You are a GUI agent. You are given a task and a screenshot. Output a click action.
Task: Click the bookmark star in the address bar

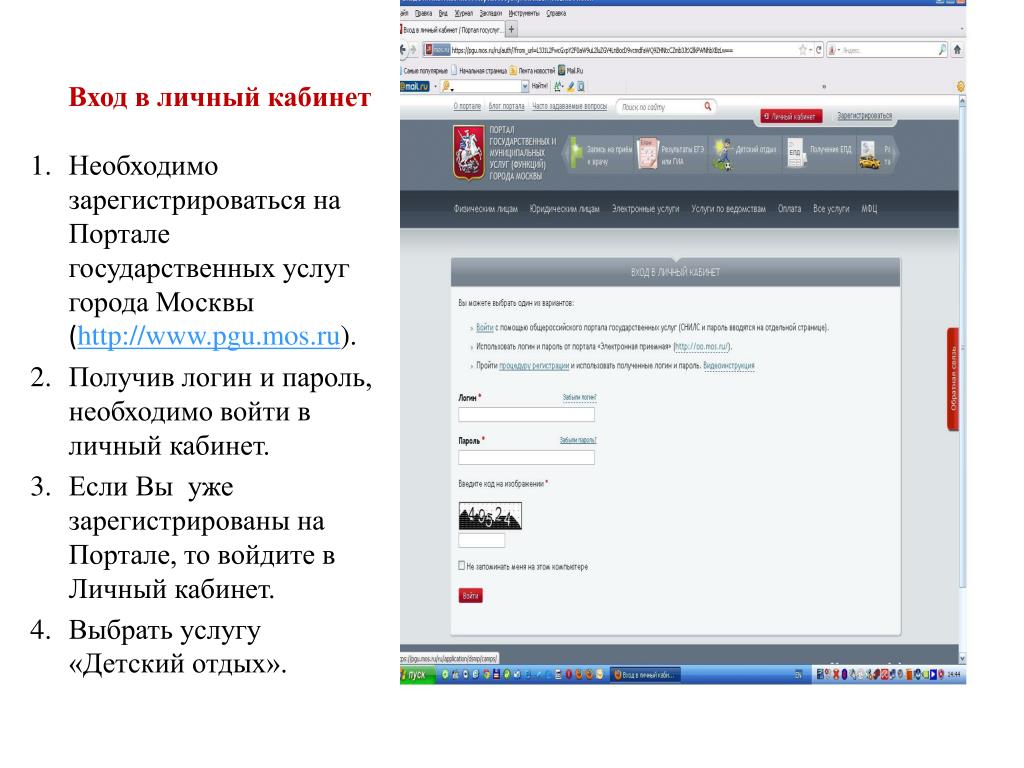[803, 50]
